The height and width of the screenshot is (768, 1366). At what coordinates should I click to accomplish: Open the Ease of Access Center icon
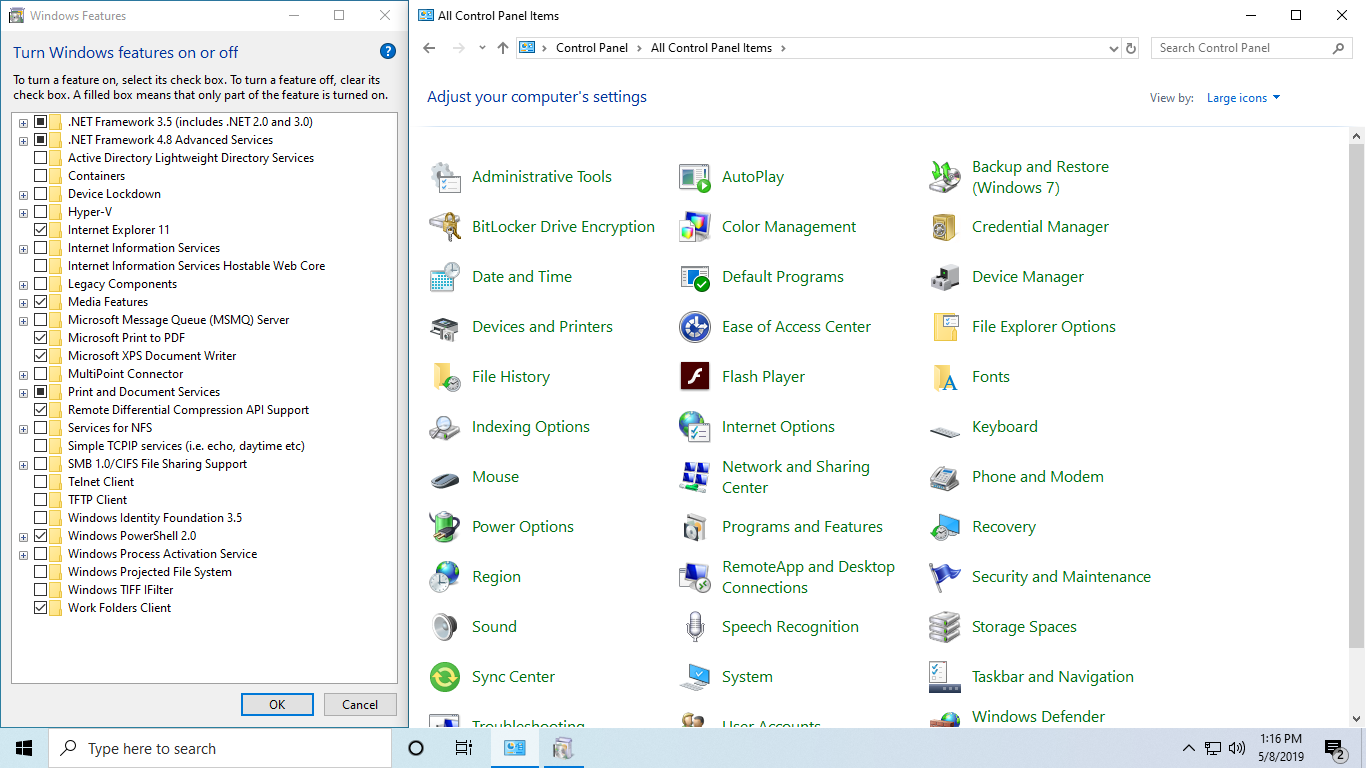tap(695, 327)
